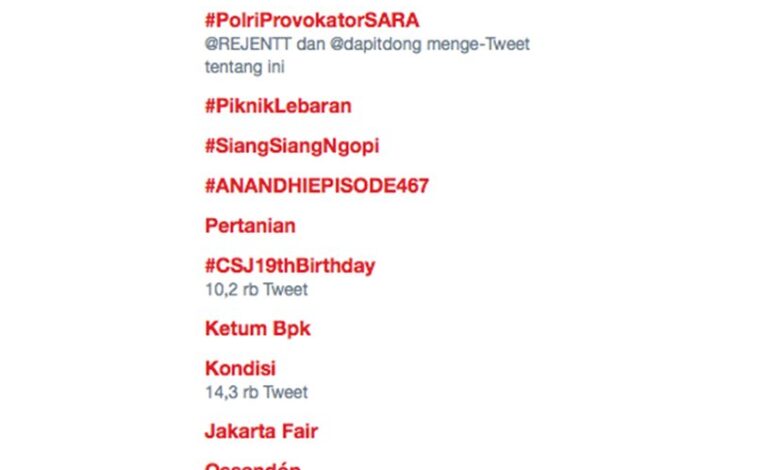The height and width of the screenshot is (470, 780).
Task: Open the #SiangSiangNgopi hashtag
Action: click(292, 146)
